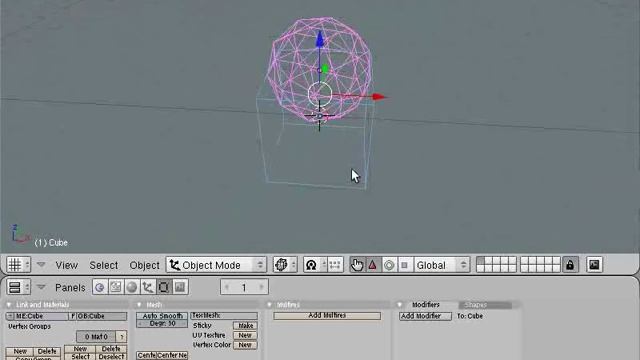Click the Degr: 30 angle slider
This screenshot has height=360, width=640.
coord(162,323)
